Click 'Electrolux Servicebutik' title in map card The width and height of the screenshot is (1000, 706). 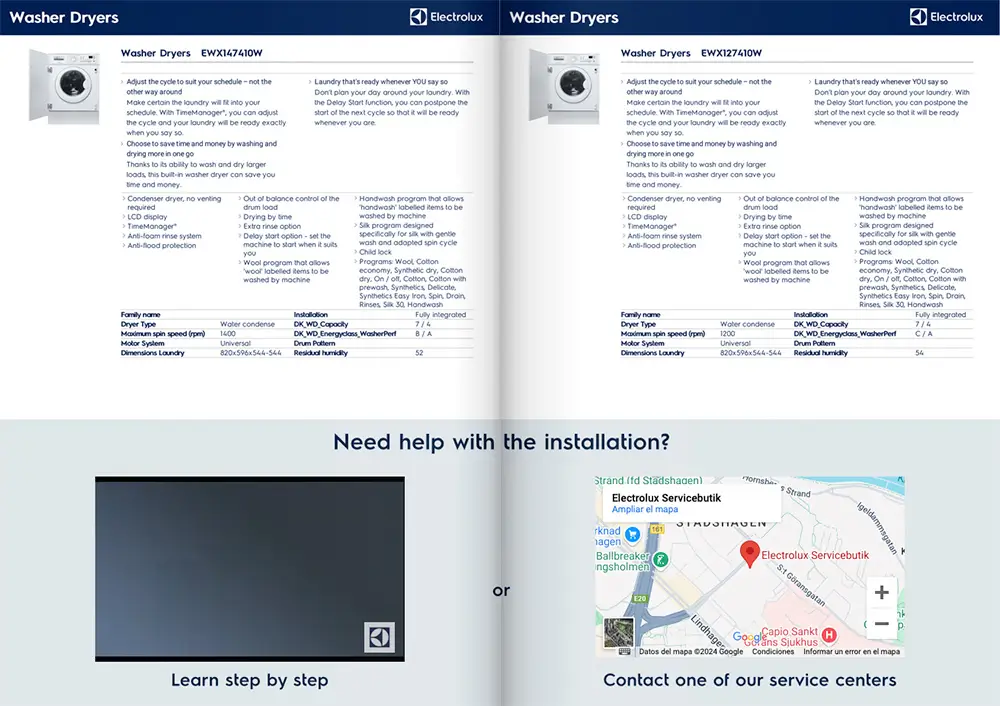click(666, 497)
